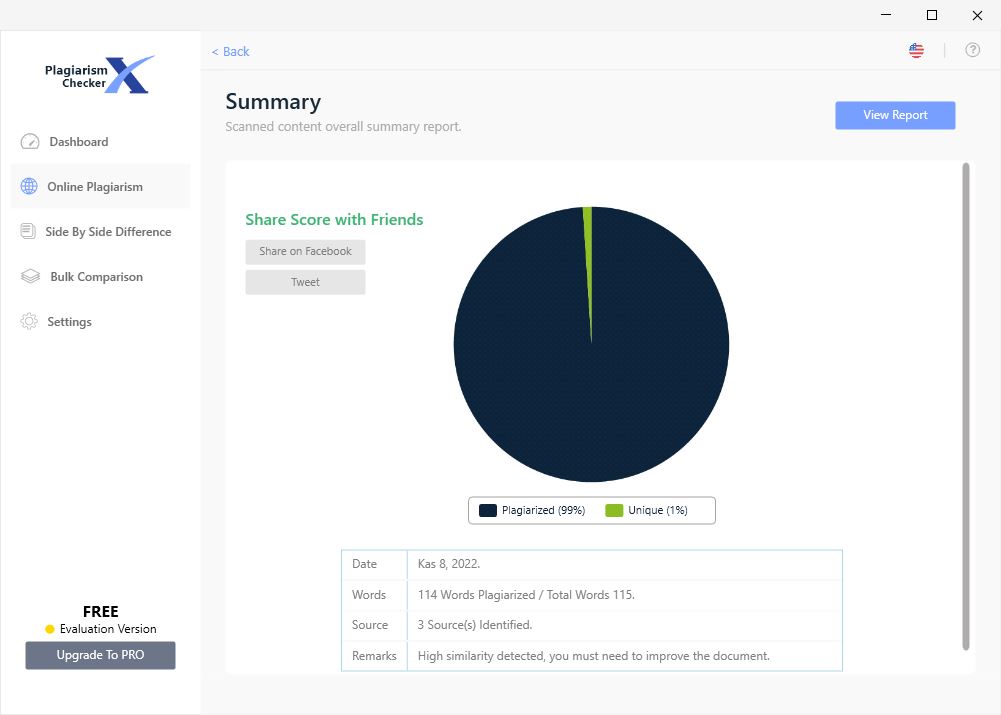Click the 'Summary' page heading
This screenshot has width=1001, height=715.
(x=273, y=102)
